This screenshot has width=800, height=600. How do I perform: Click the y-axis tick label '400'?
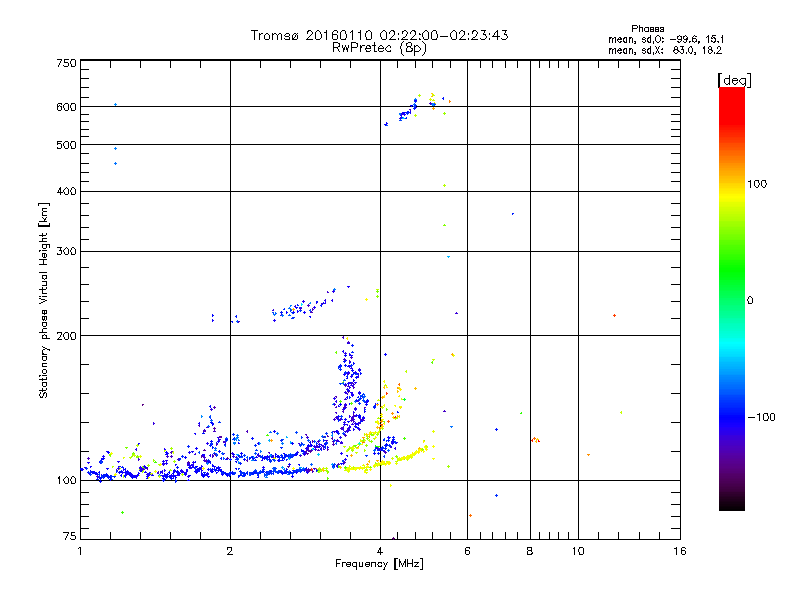pos(66,191)
